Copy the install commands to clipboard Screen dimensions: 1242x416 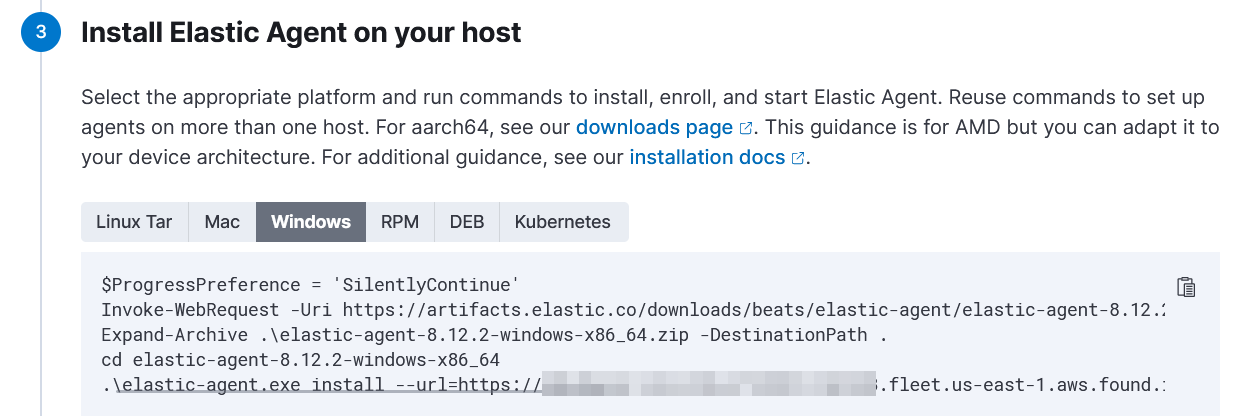1186,287
